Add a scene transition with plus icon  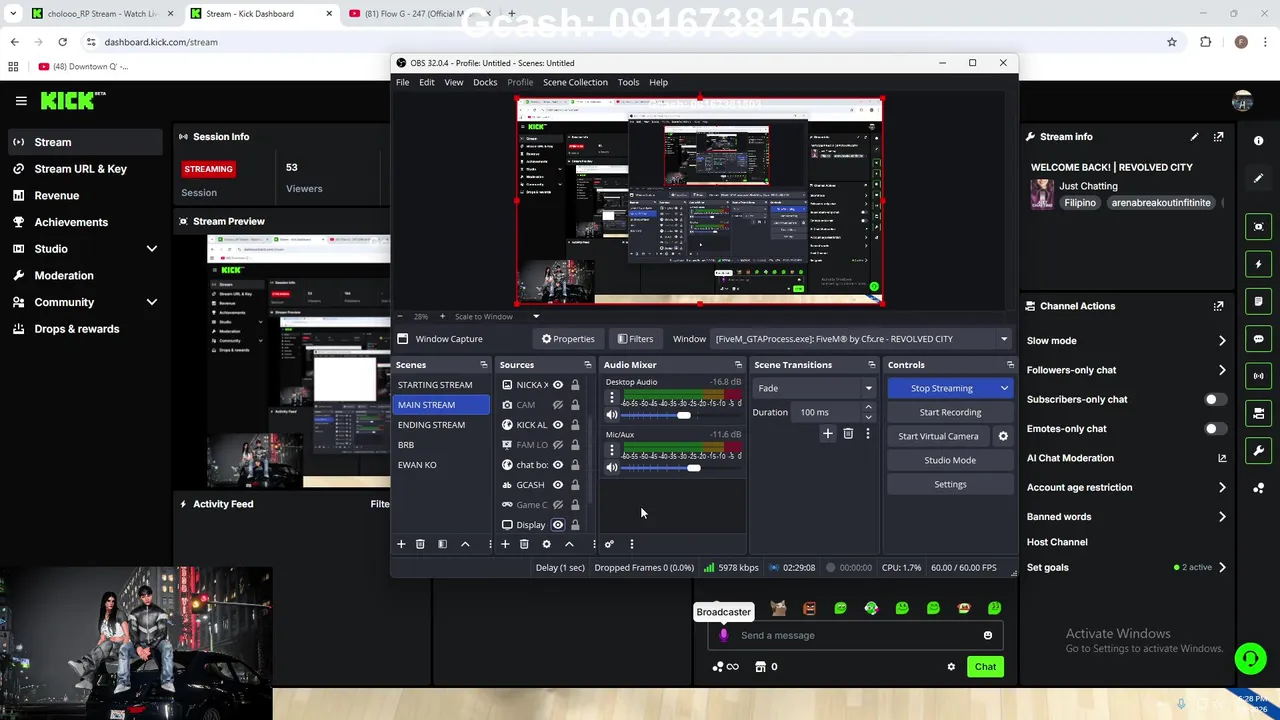[x=827, y=434]
